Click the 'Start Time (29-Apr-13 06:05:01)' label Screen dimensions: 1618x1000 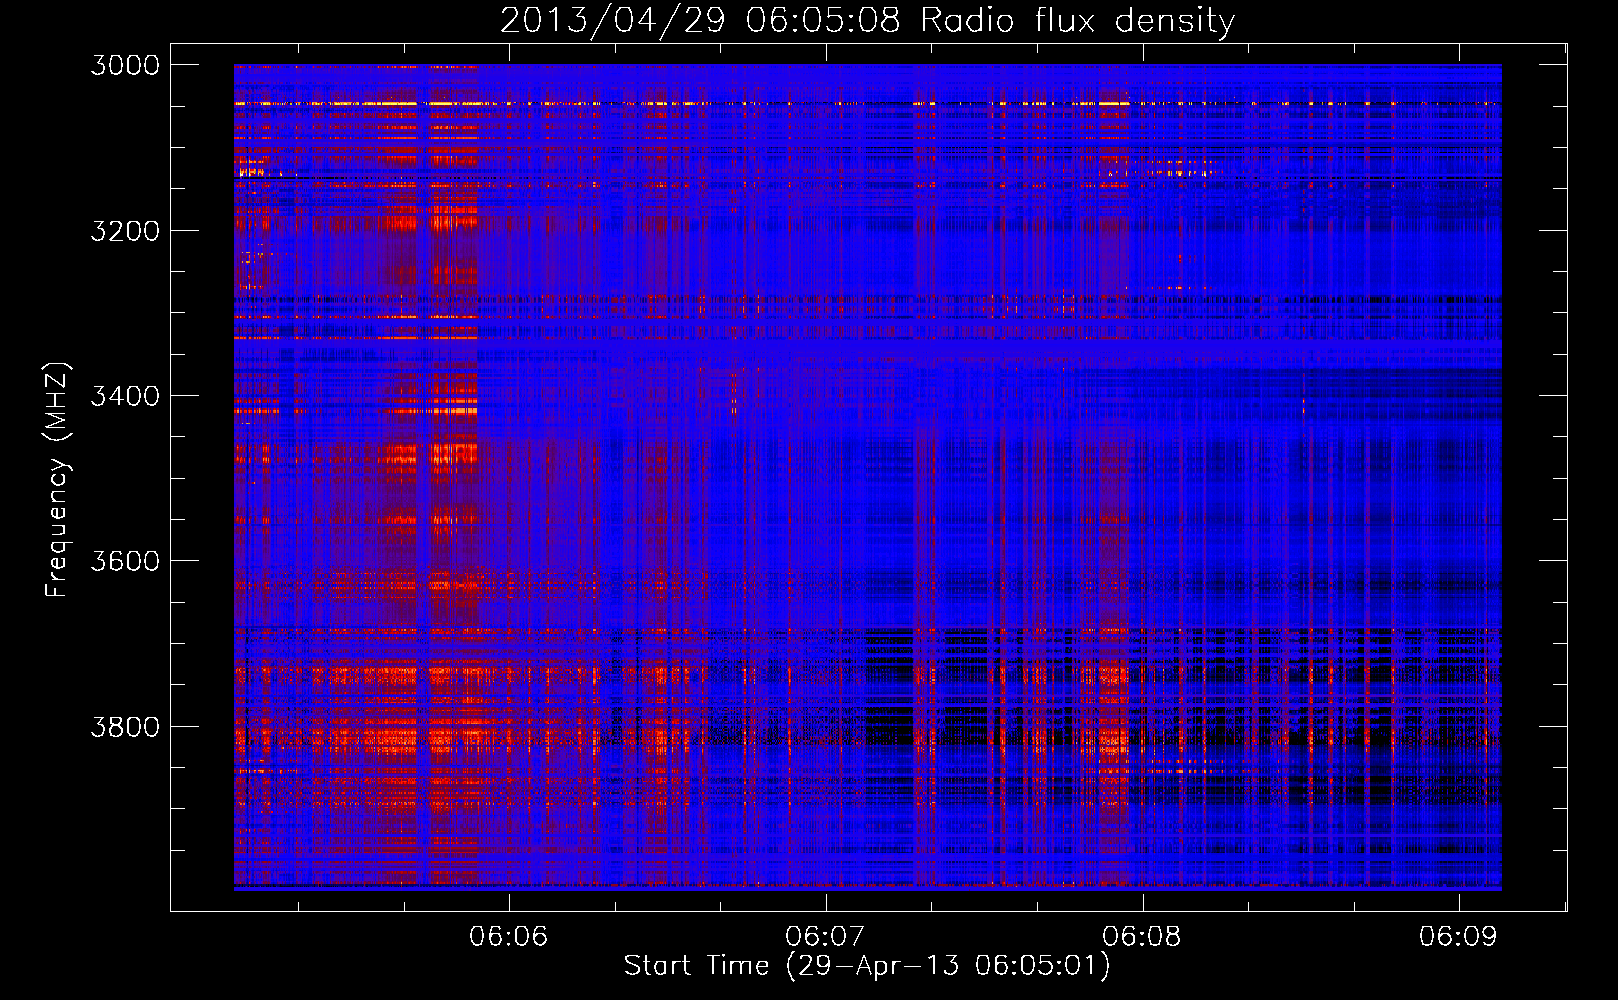[x=867, y=966]
